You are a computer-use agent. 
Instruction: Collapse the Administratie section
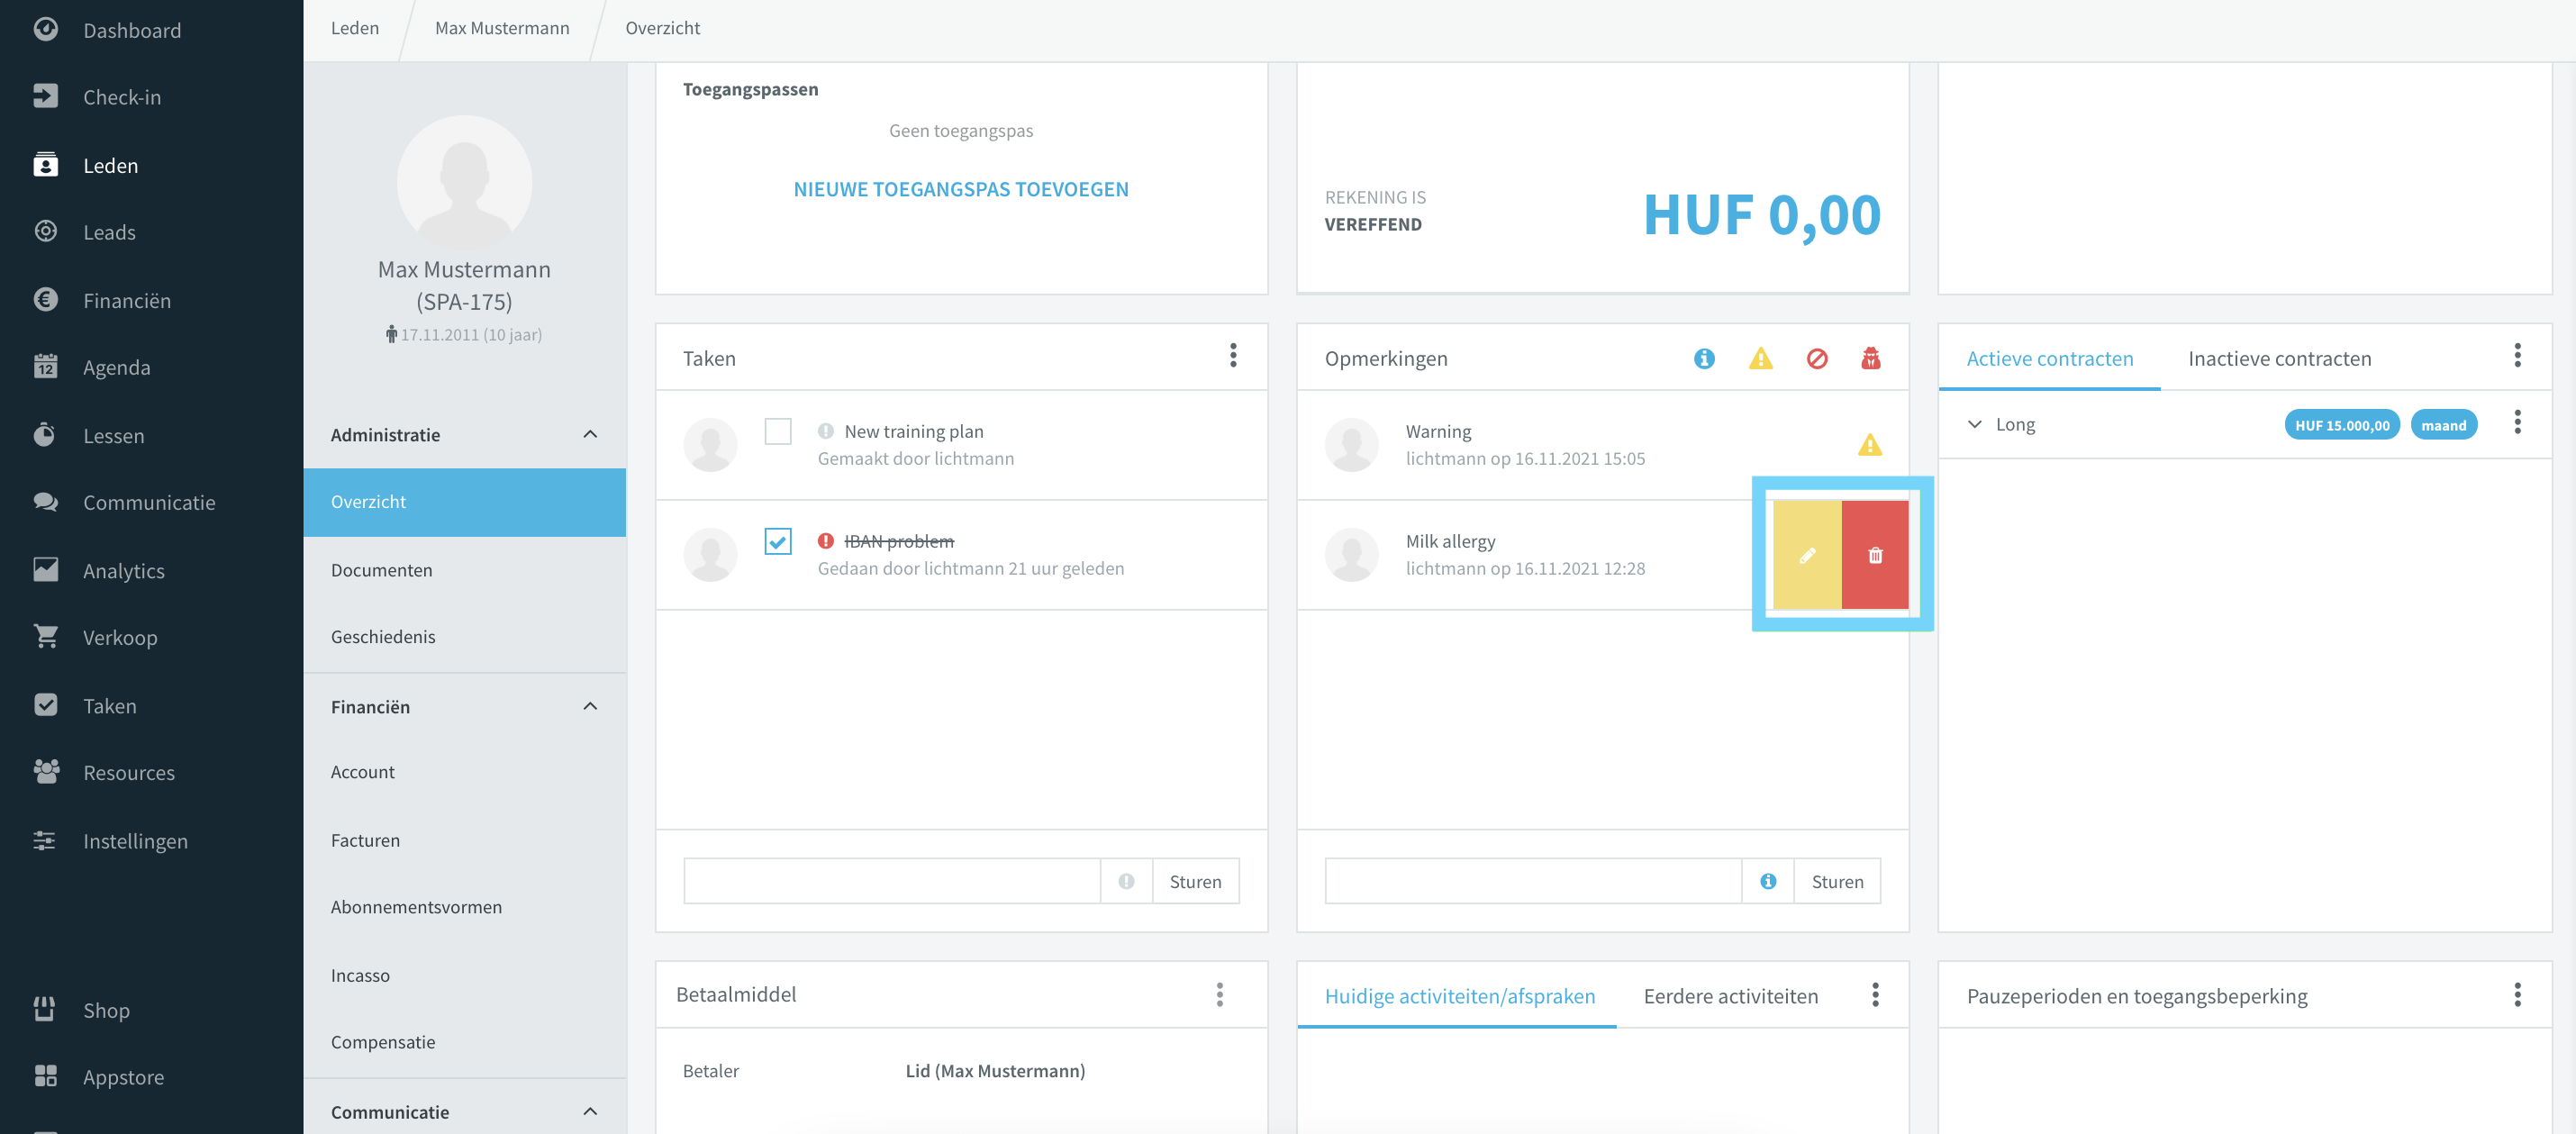pos(590,434)
